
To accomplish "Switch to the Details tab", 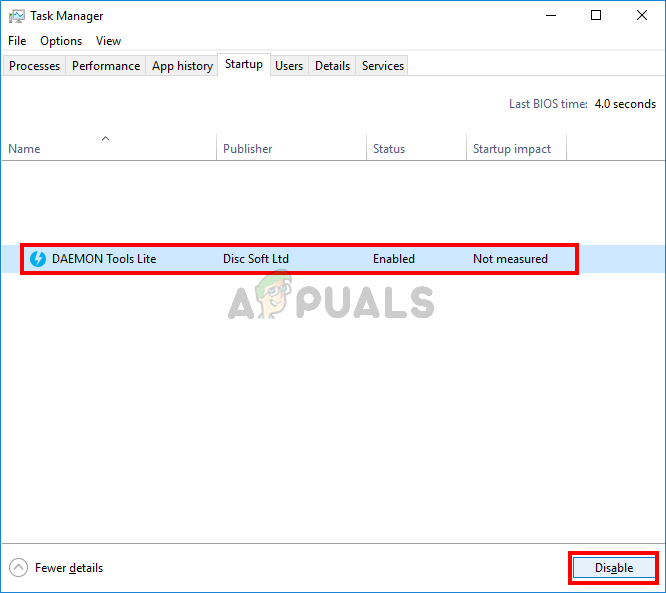I will [332, 66].
